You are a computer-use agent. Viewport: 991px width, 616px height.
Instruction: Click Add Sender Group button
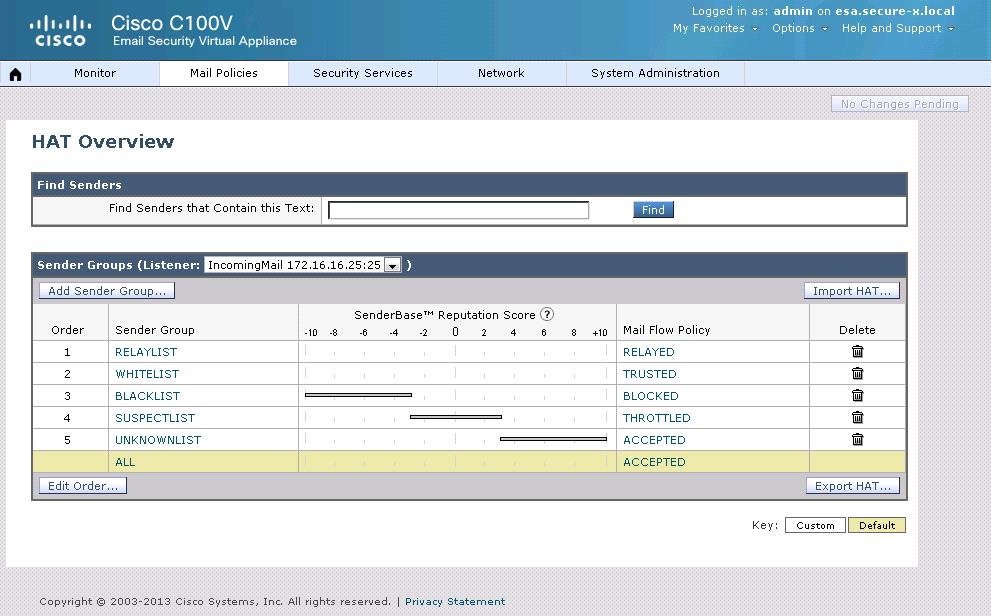tap(107, 291)
